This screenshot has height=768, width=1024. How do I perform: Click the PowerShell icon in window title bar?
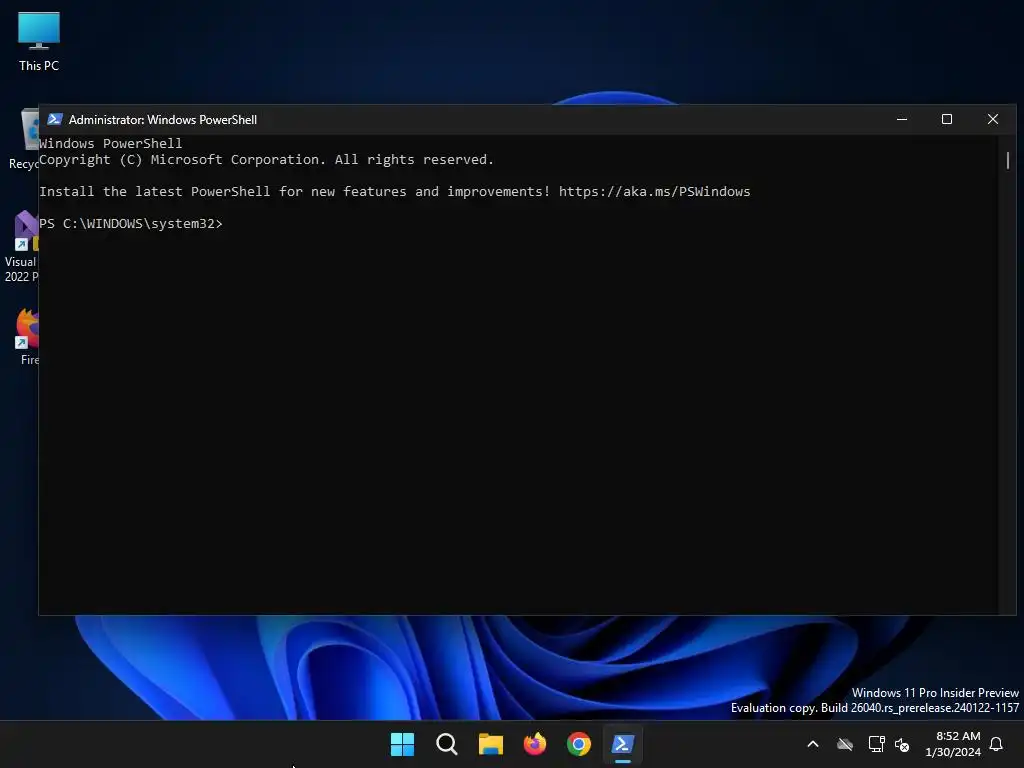[x=55, y=119]
